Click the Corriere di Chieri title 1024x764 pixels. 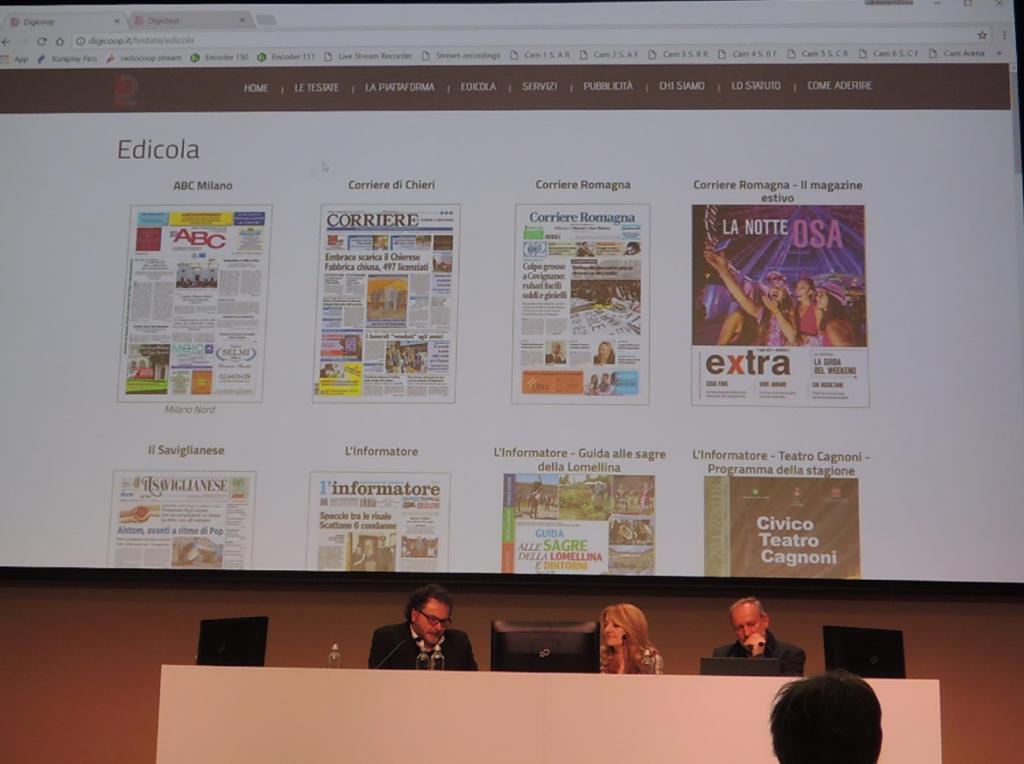click(x=391, y=185)
